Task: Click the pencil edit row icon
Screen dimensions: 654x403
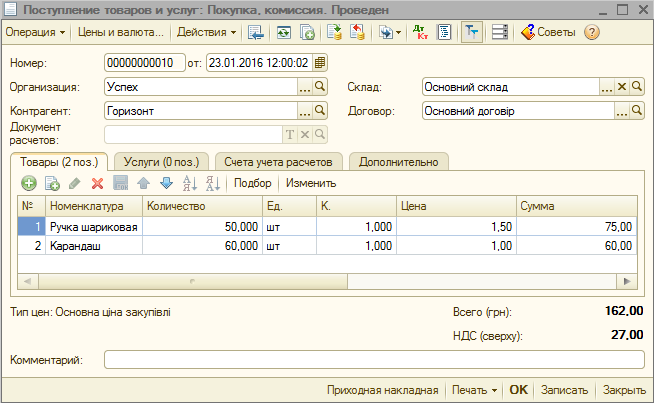Action: [x=74, y=183]
